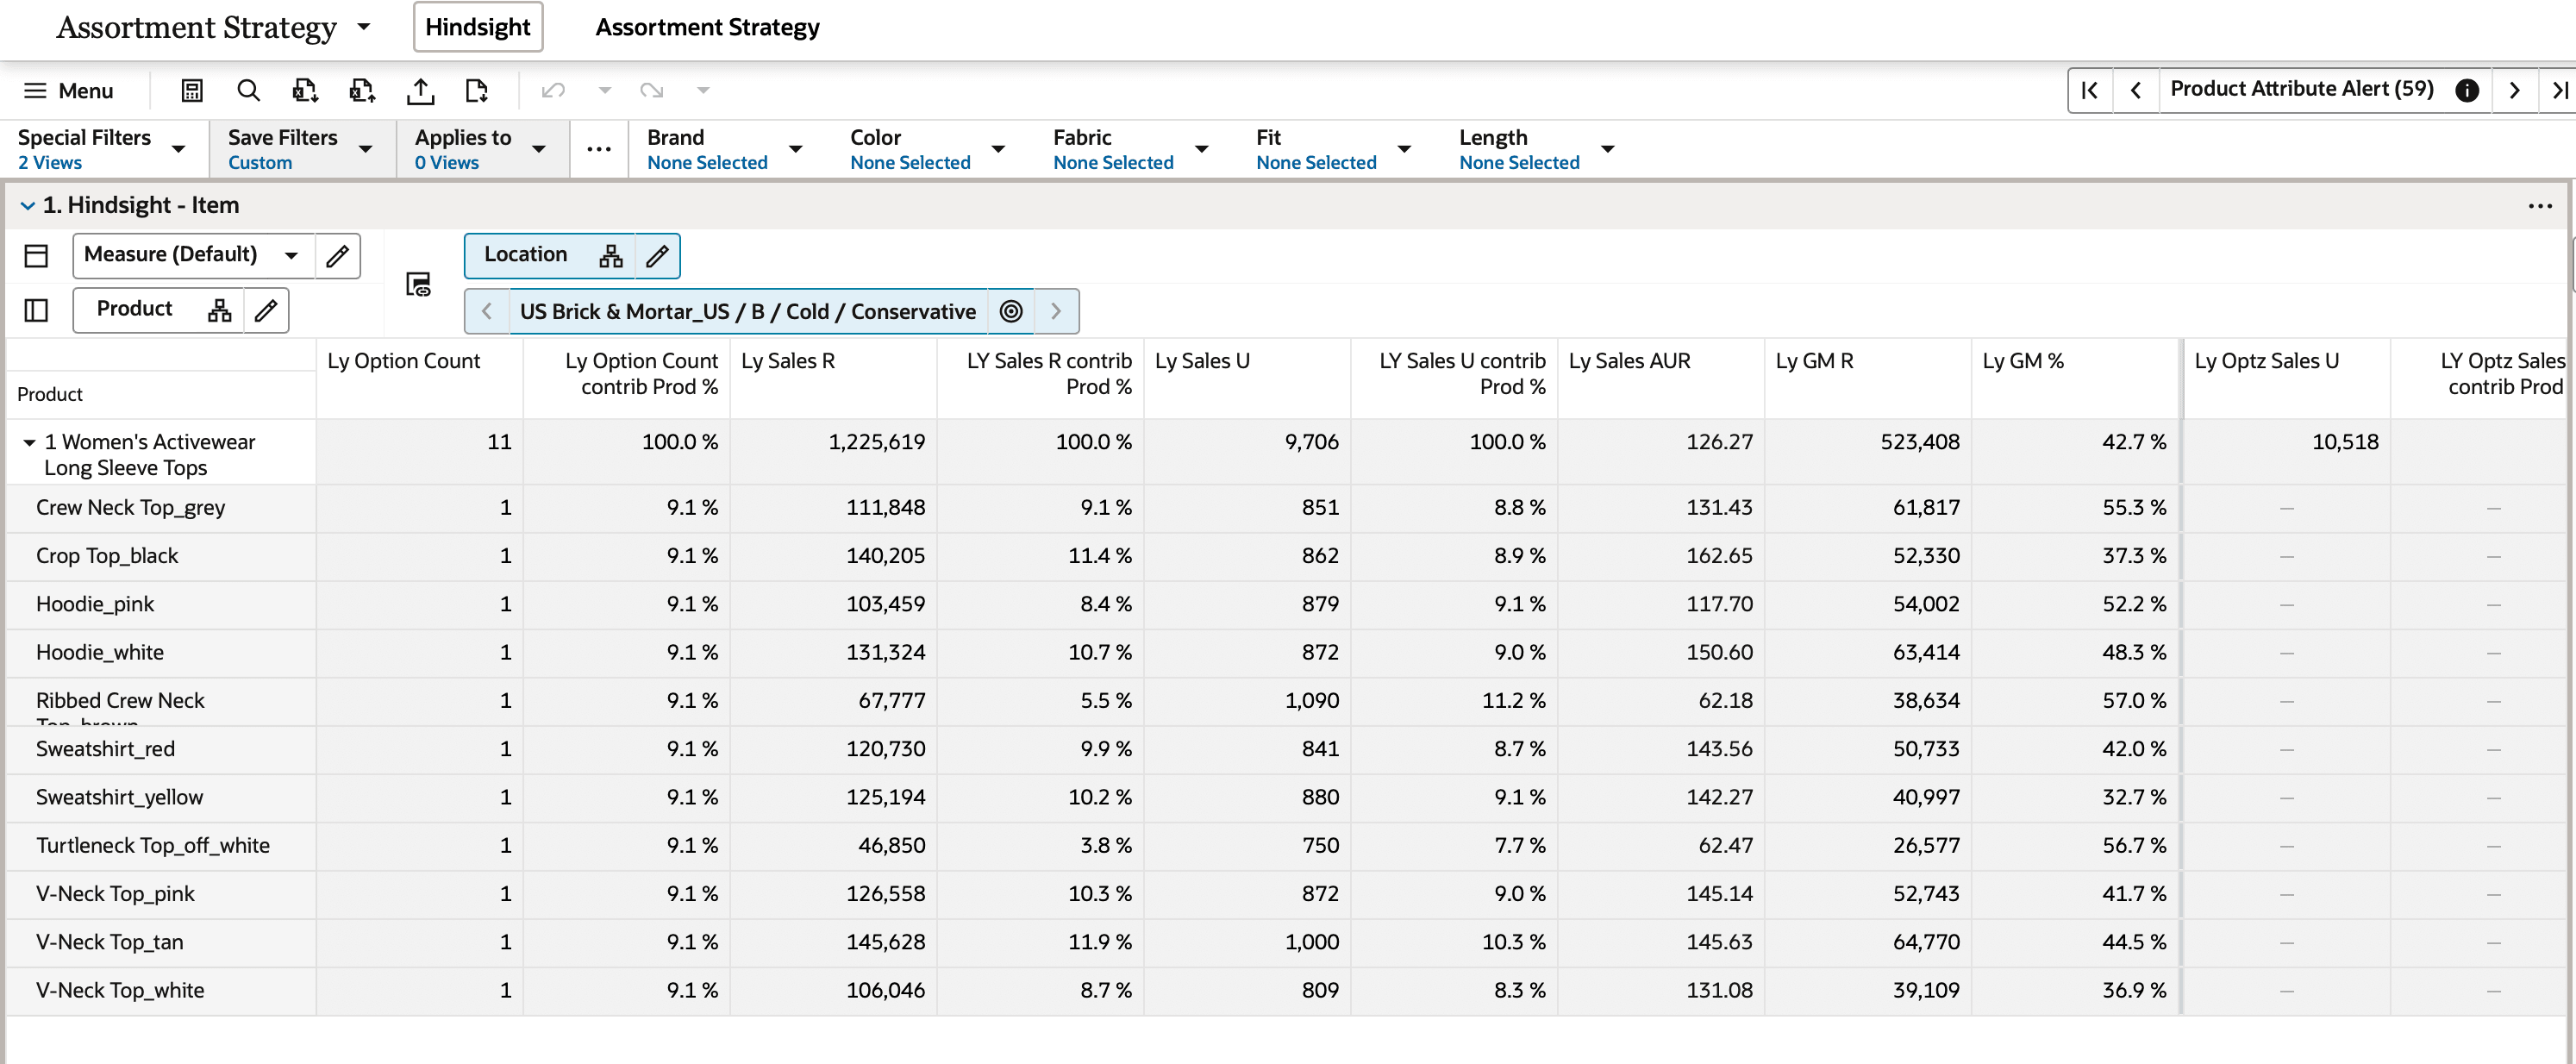This screenshot has height=1064, width=2576.
Task: Select the Hoodie_pink product row
Action: click(95, 604)
